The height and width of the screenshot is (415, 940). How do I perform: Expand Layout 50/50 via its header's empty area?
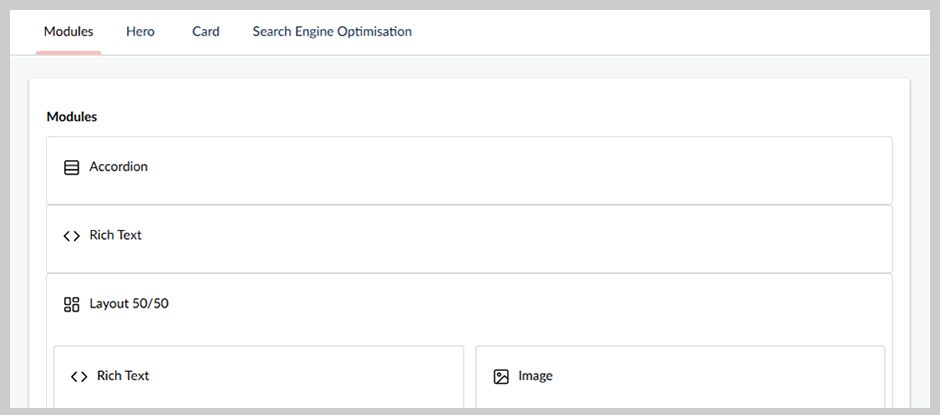(600, 304)
